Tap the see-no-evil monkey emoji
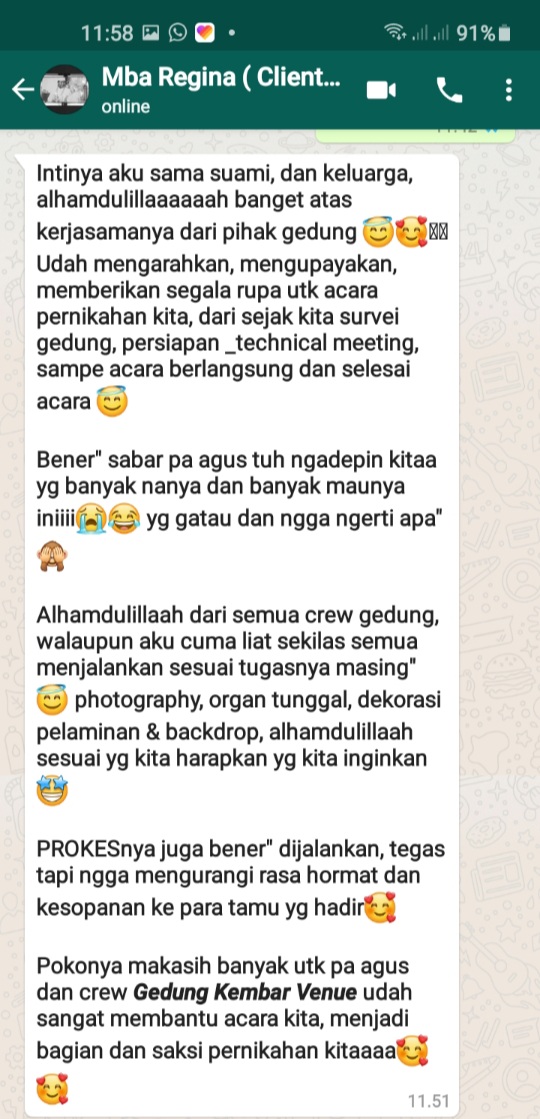 [x=52, y=556]
